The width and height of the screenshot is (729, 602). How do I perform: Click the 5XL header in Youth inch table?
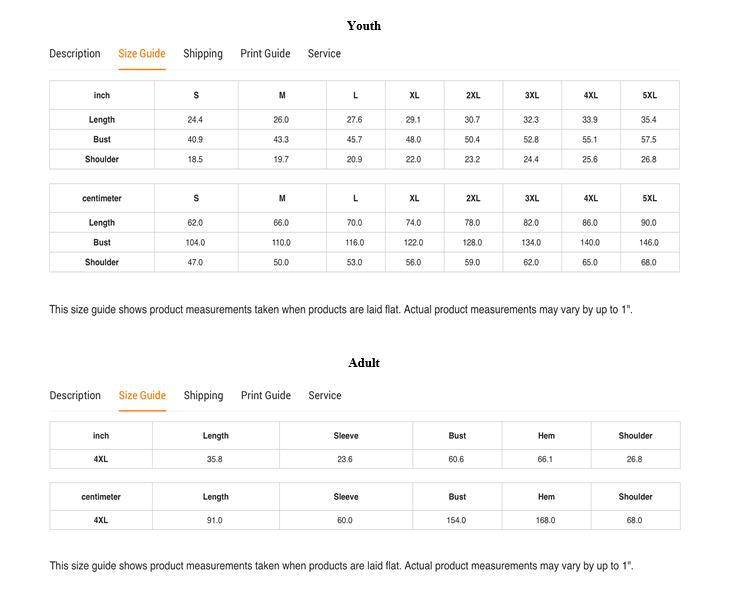pyautogui.click(x=650, y=96)
